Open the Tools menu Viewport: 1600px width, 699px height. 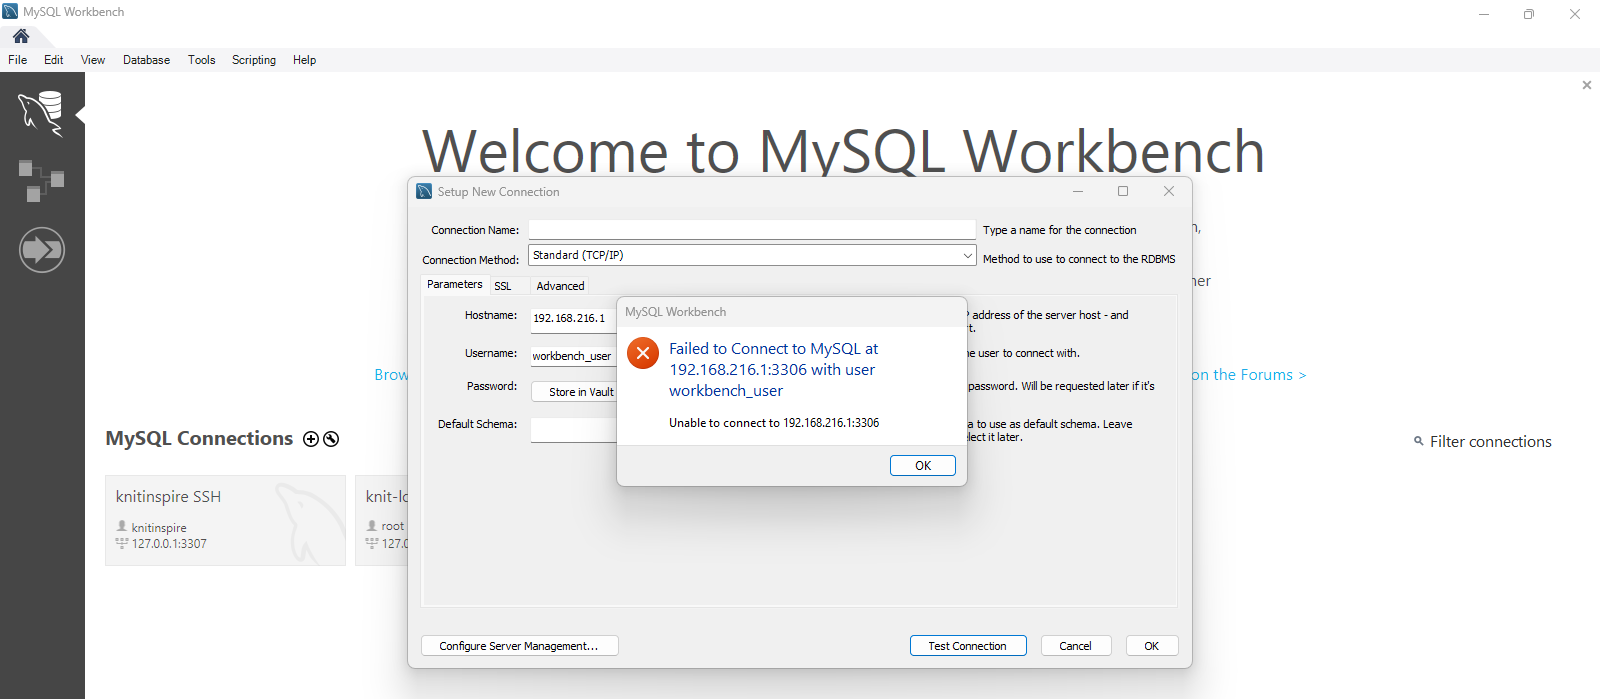click(x=202, y=60)
